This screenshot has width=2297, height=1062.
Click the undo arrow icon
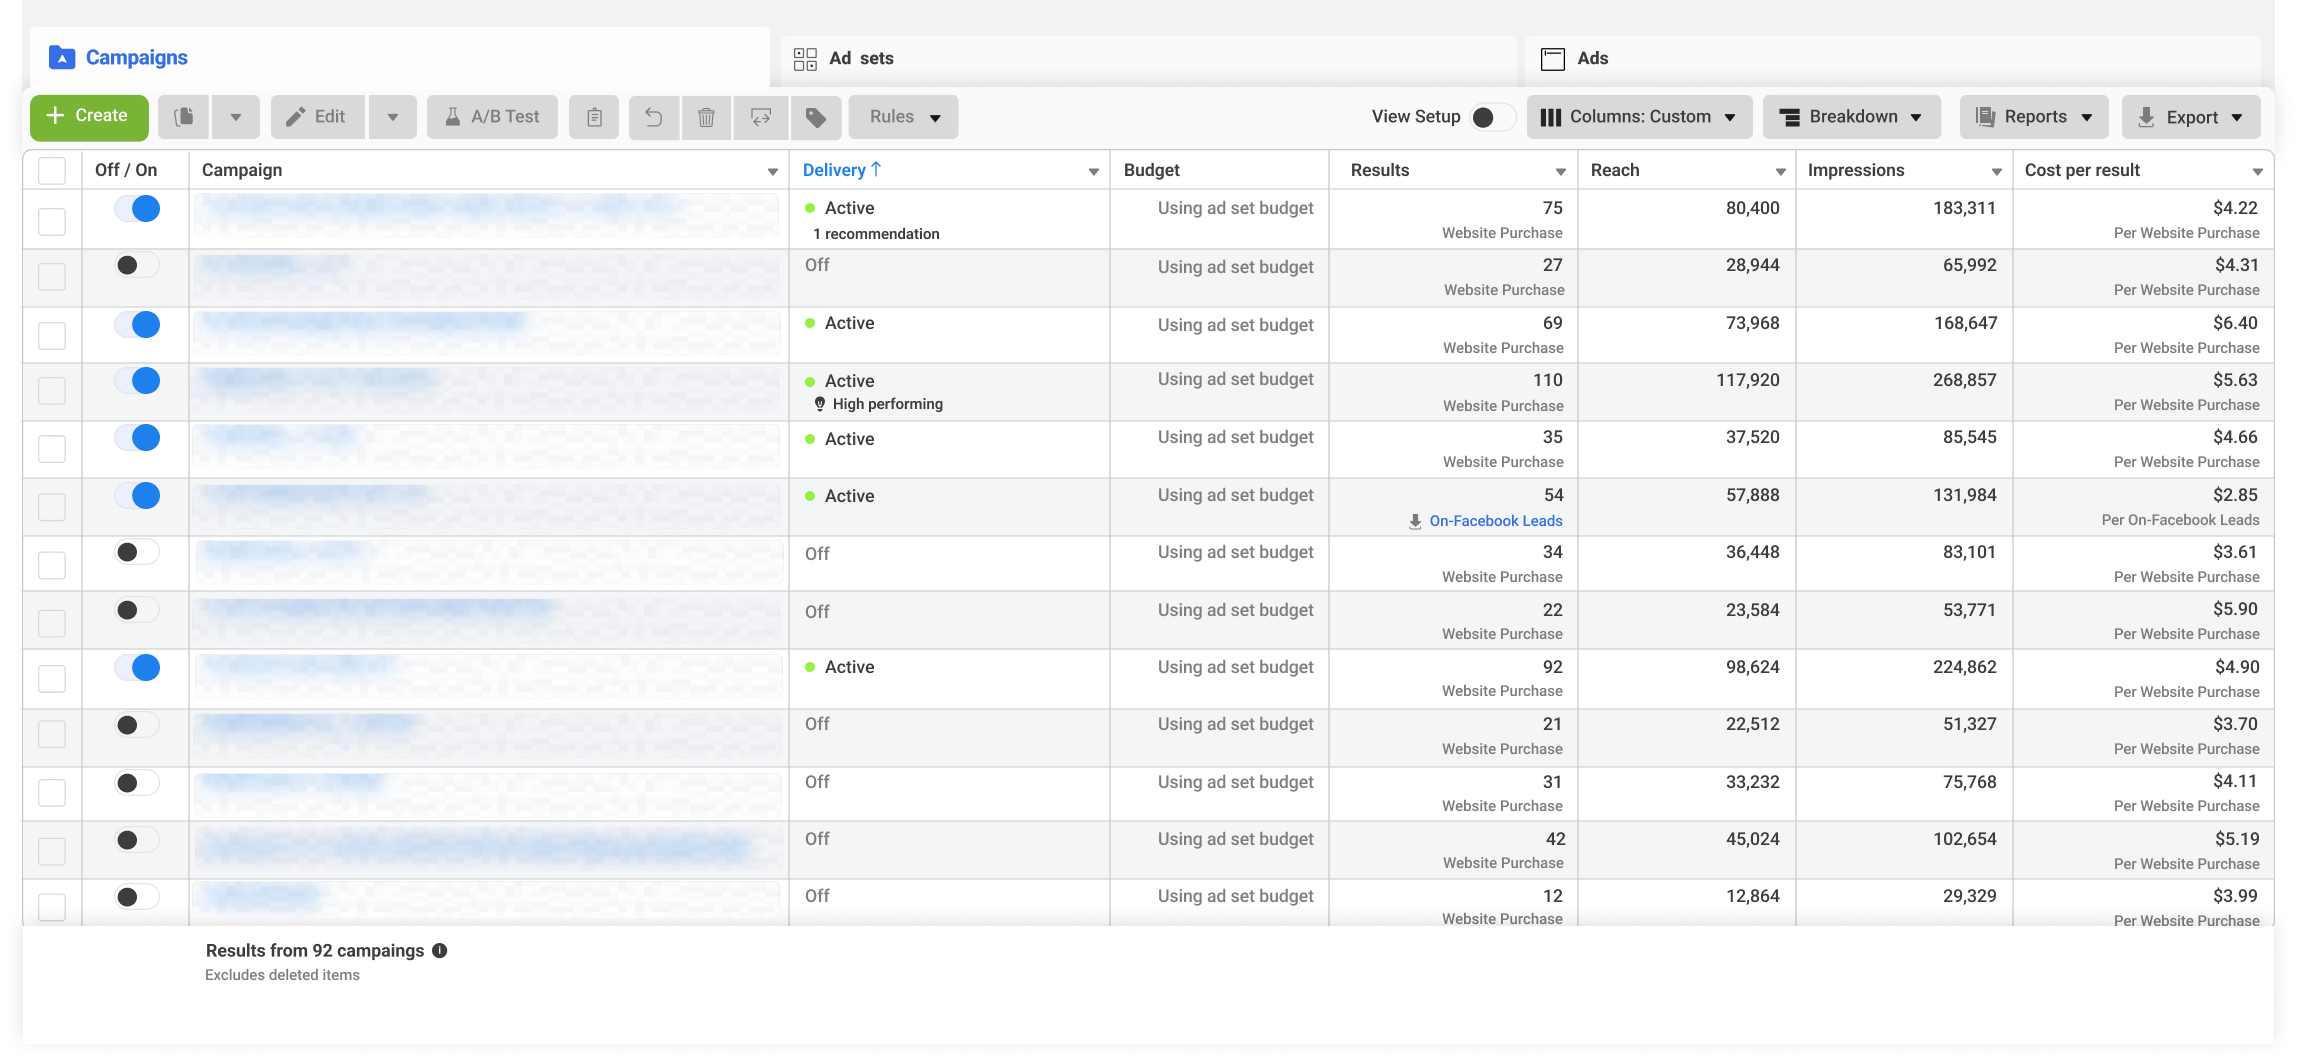click(x=654, y=117)
